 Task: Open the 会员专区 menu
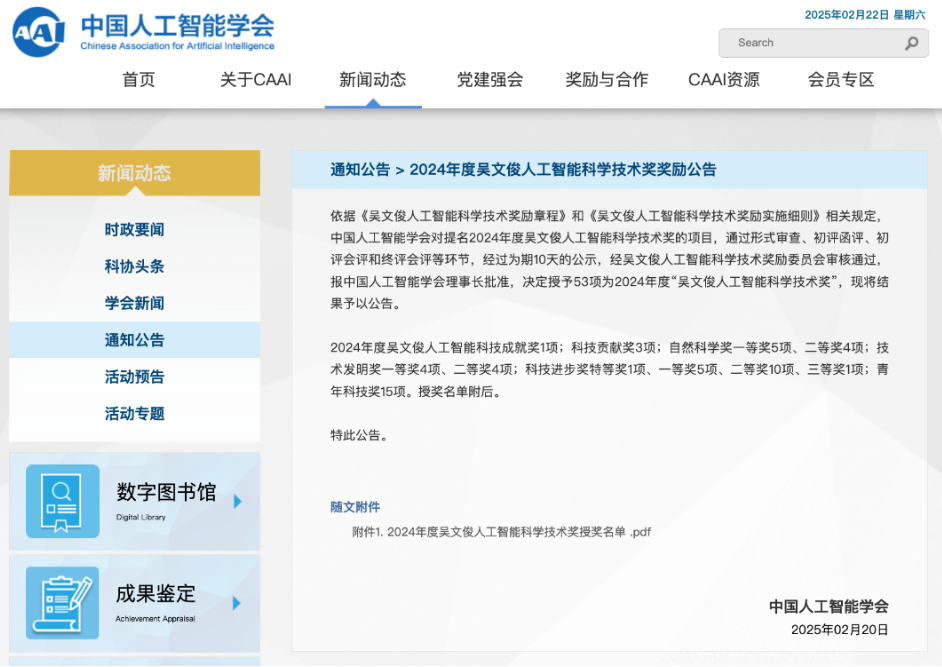point(840,79)
